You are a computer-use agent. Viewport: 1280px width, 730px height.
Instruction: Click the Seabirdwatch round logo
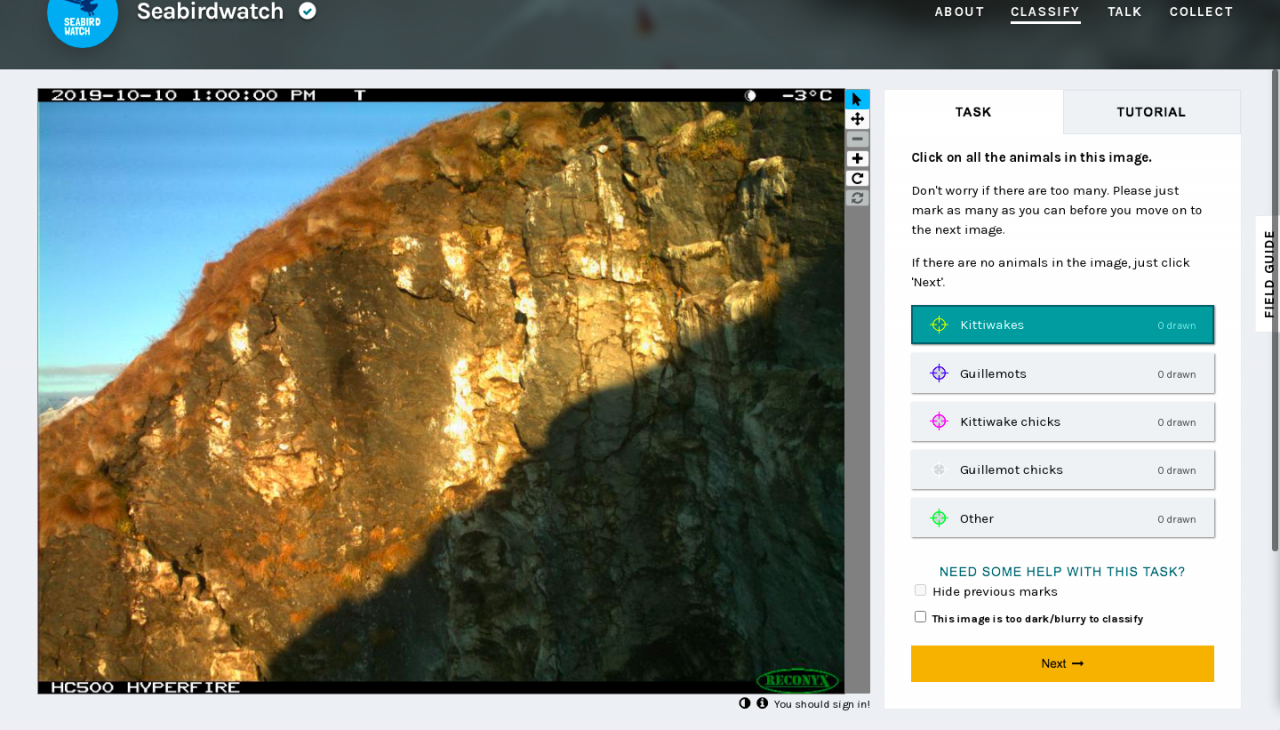pos(82,14)
